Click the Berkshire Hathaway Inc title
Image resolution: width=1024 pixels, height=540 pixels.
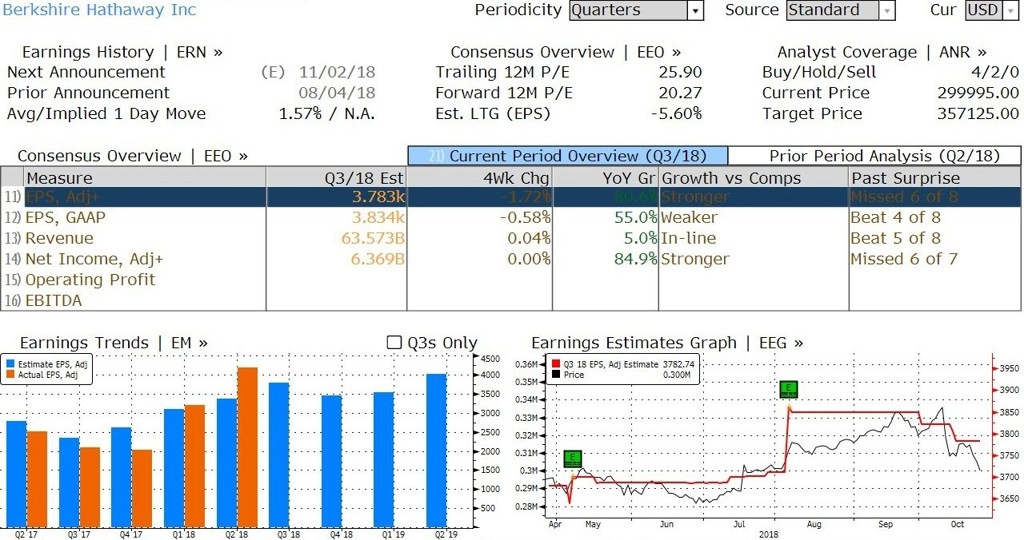(x=99, y=10)
